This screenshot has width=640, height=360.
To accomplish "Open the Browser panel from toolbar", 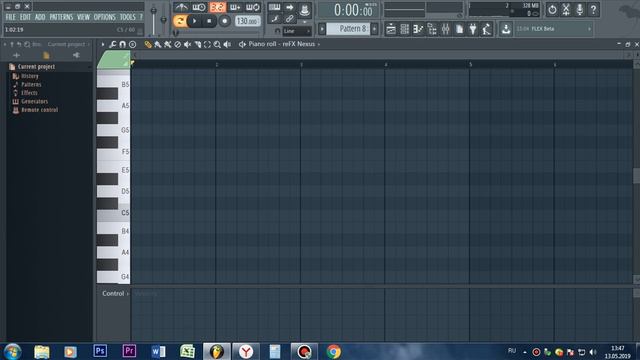I will (432, 29).
